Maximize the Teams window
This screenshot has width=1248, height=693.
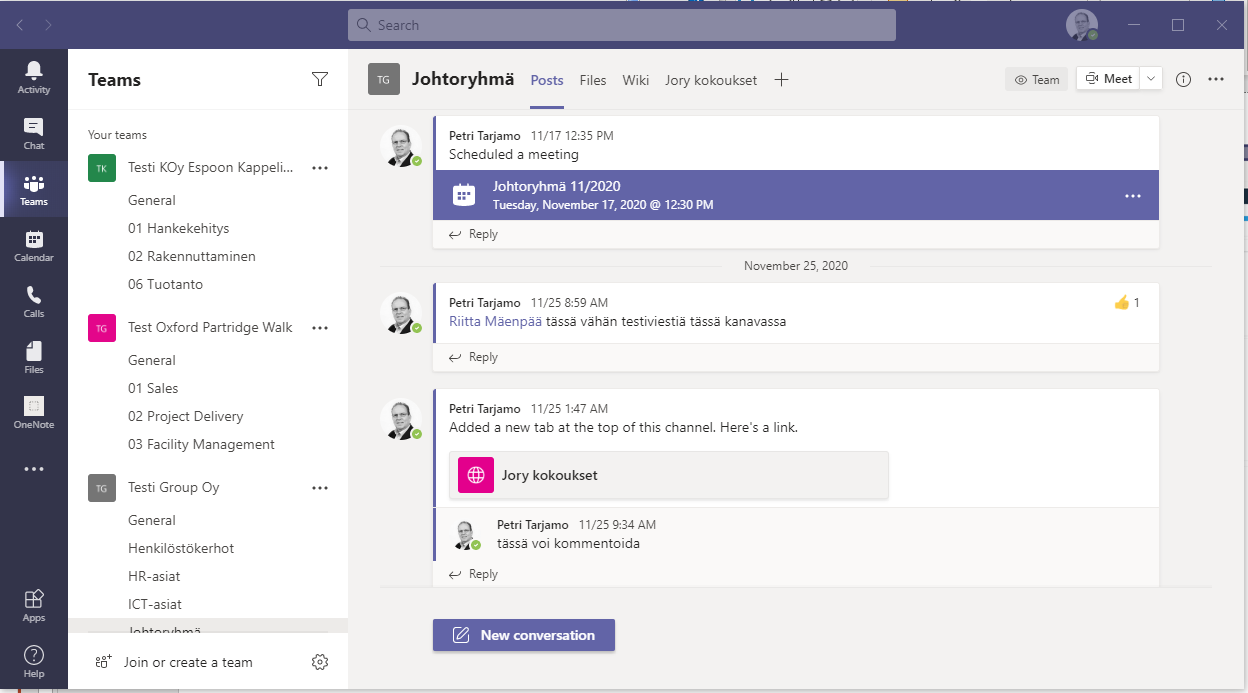[1178, 25]
